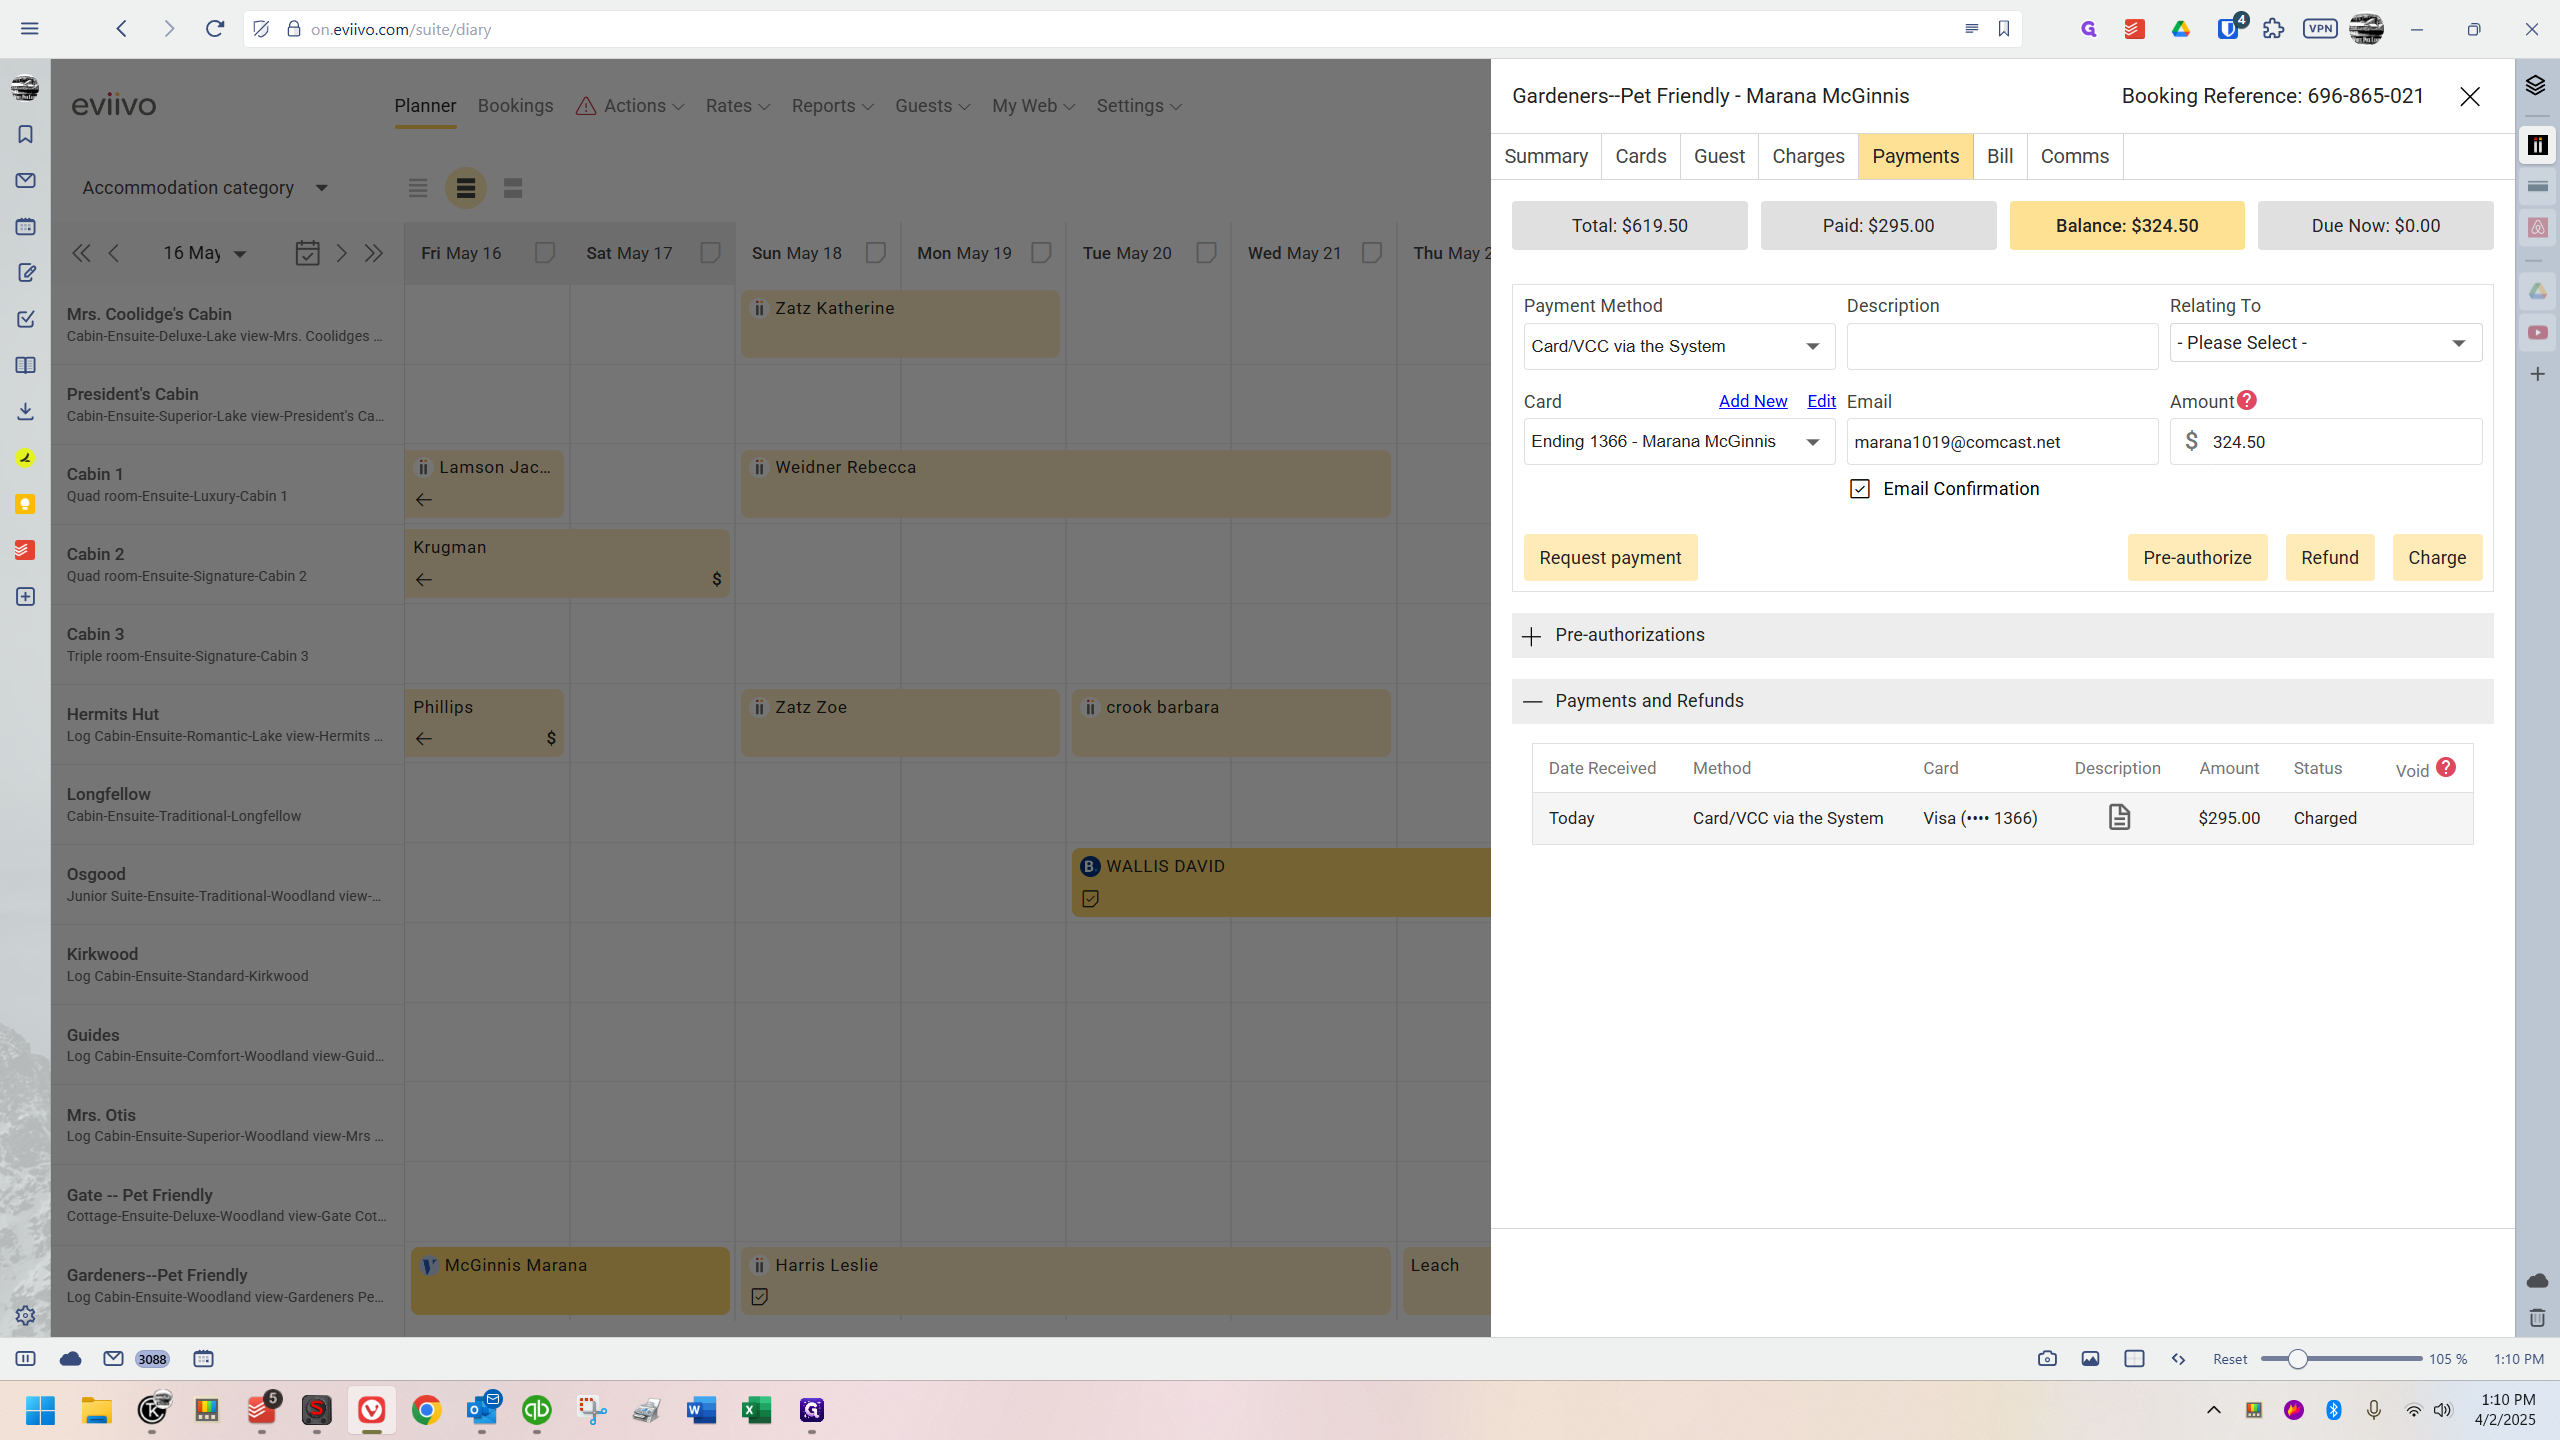
Task: Toggle the Email Confirmation checkbox
Action: [1859, 489]
